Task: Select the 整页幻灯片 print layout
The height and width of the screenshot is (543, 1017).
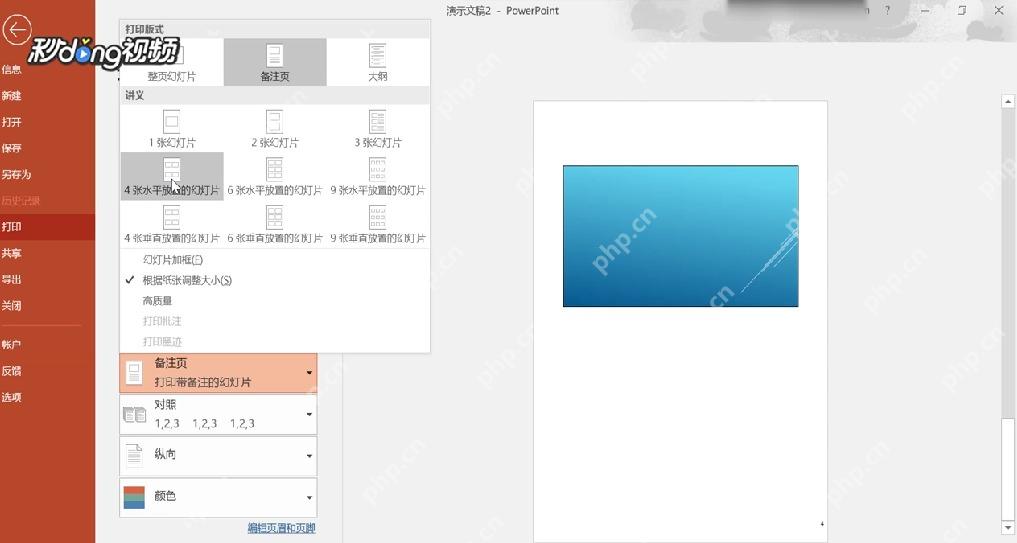Action: coord(172,62)
